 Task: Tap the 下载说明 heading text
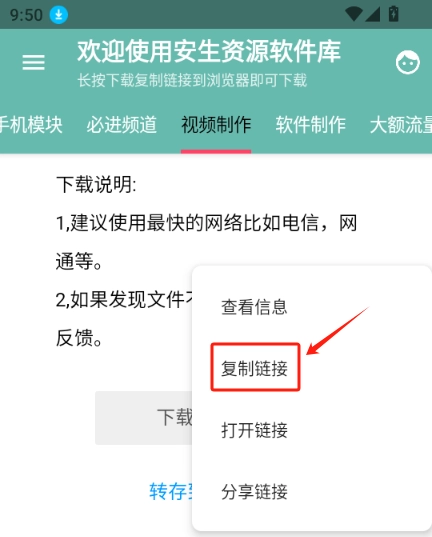coord(96,185)
